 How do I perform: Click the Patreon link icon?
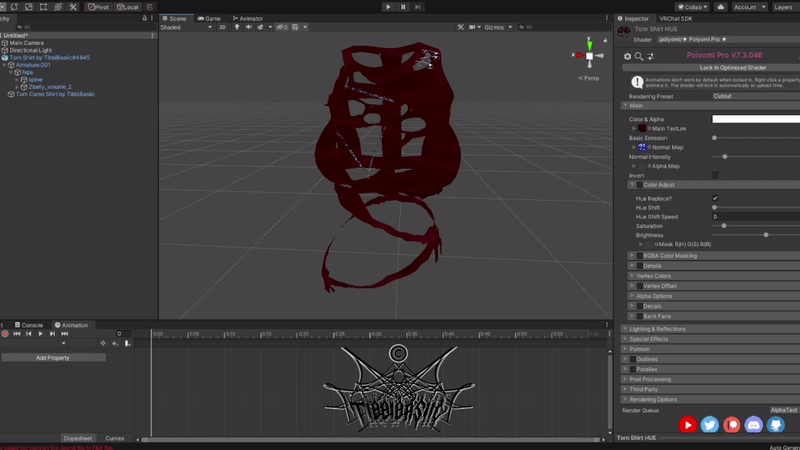(x=732, y=425)
